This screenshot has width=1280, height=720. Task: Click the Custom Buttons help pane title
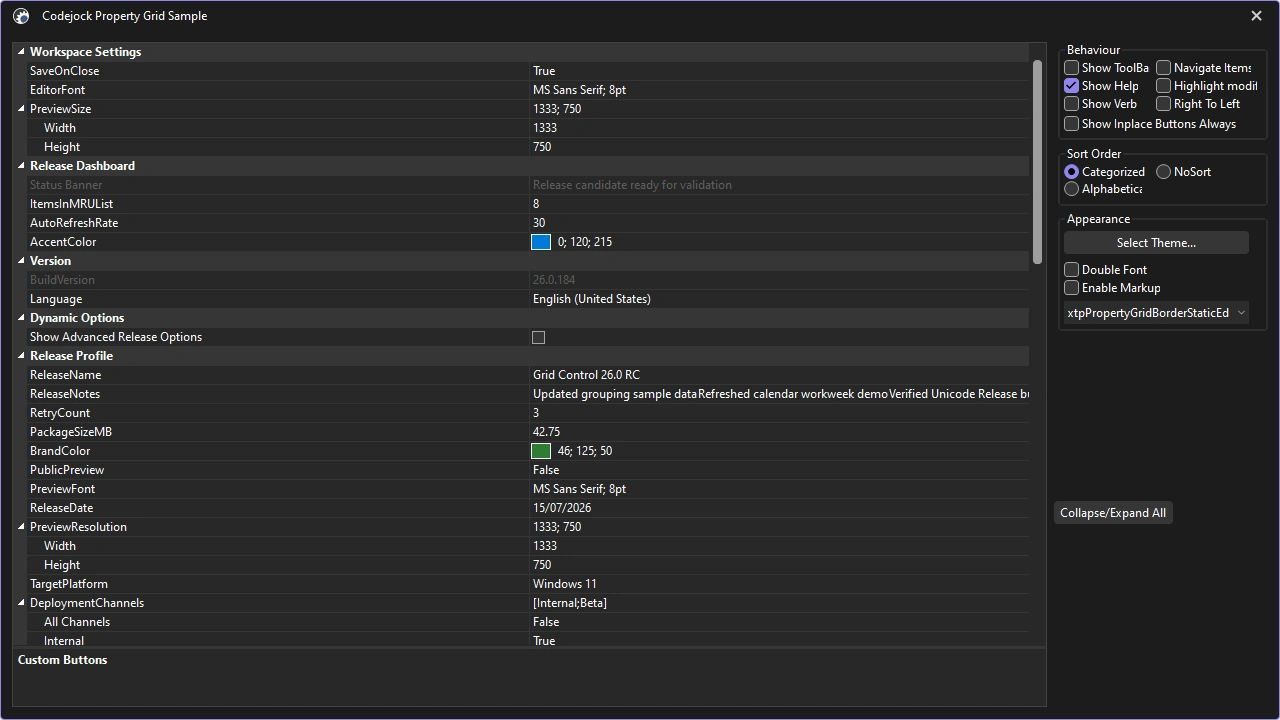click(62, 660)
